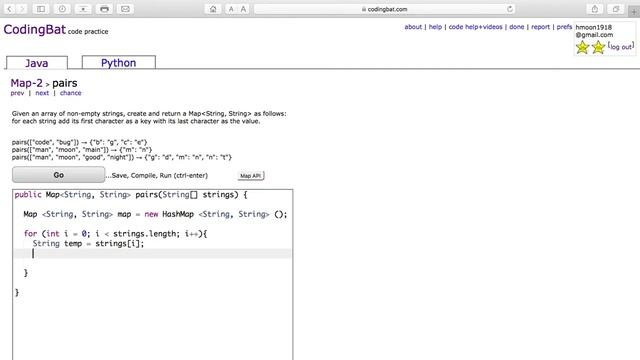Go to the home page icon
Image resolution: width=640 pixels, height=360 pixels.
click(x=213, y=9)
